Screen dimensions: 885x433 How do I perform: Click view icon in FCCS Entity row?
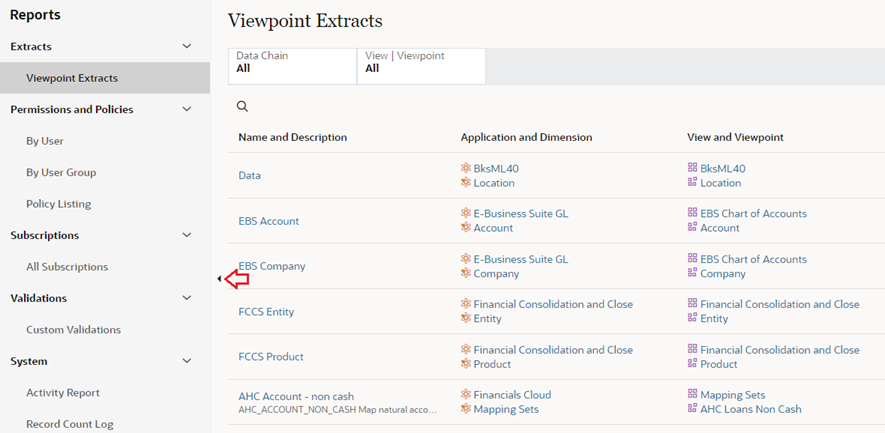[692, 304]
